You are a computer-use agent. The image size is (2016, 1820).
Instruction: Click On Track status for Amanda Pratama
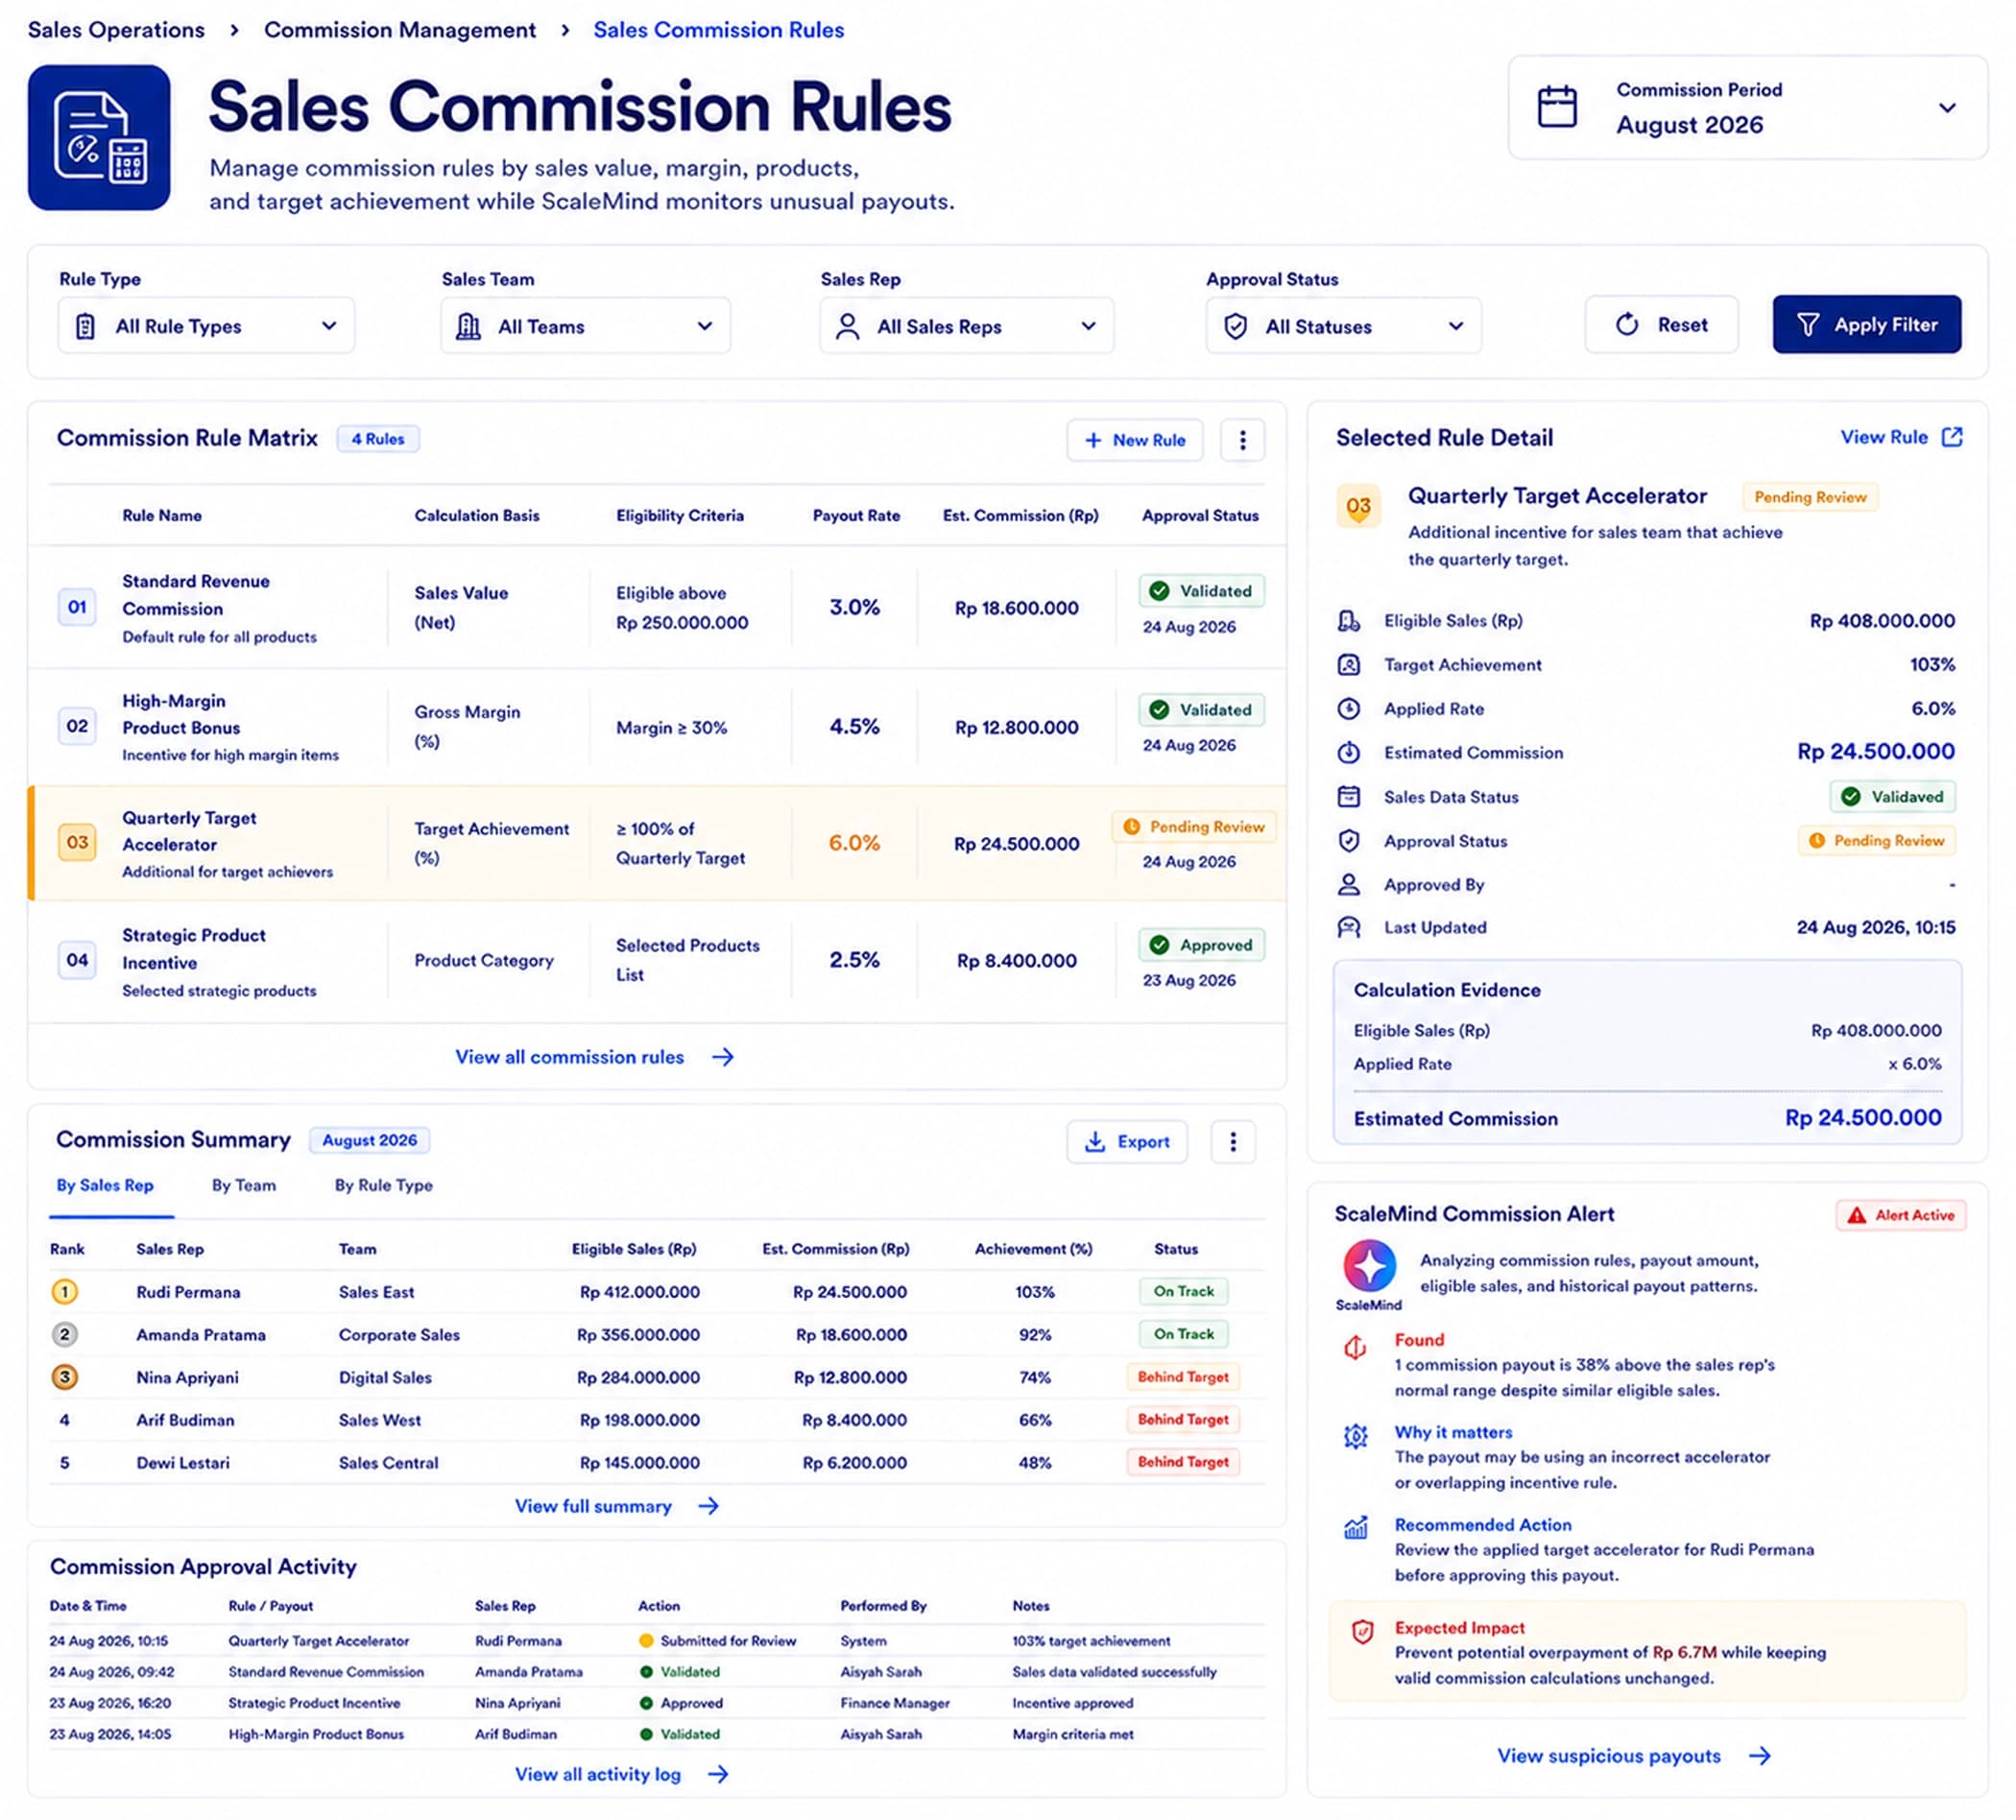pos(1184,1334)
